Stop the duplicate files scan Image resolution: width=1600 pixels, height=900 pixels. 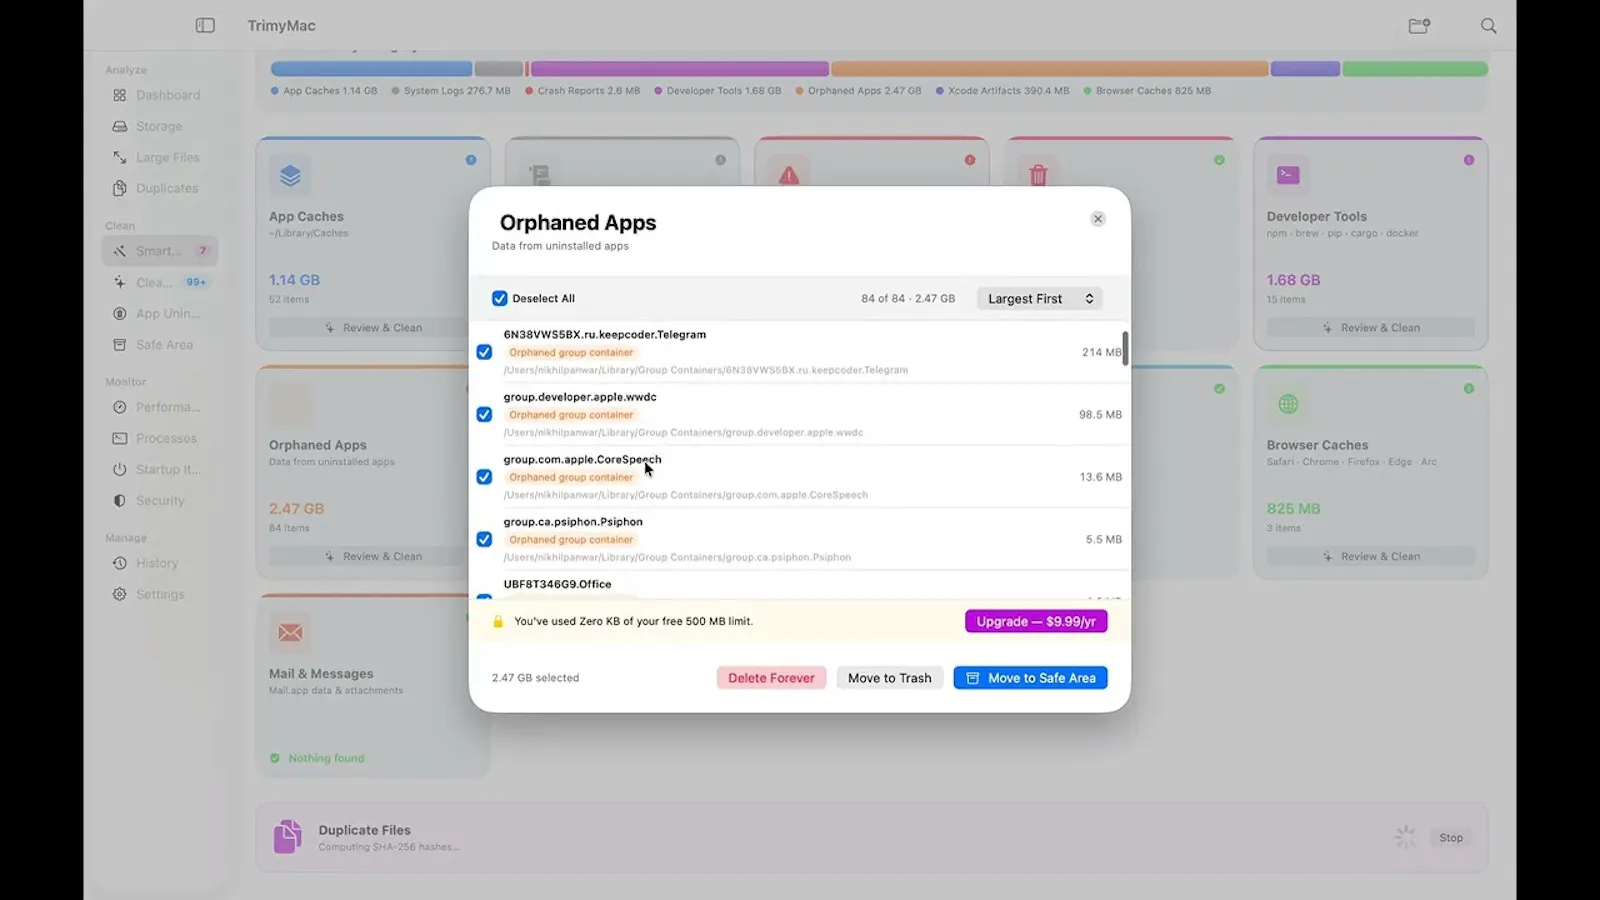[x=1451, y=838]
